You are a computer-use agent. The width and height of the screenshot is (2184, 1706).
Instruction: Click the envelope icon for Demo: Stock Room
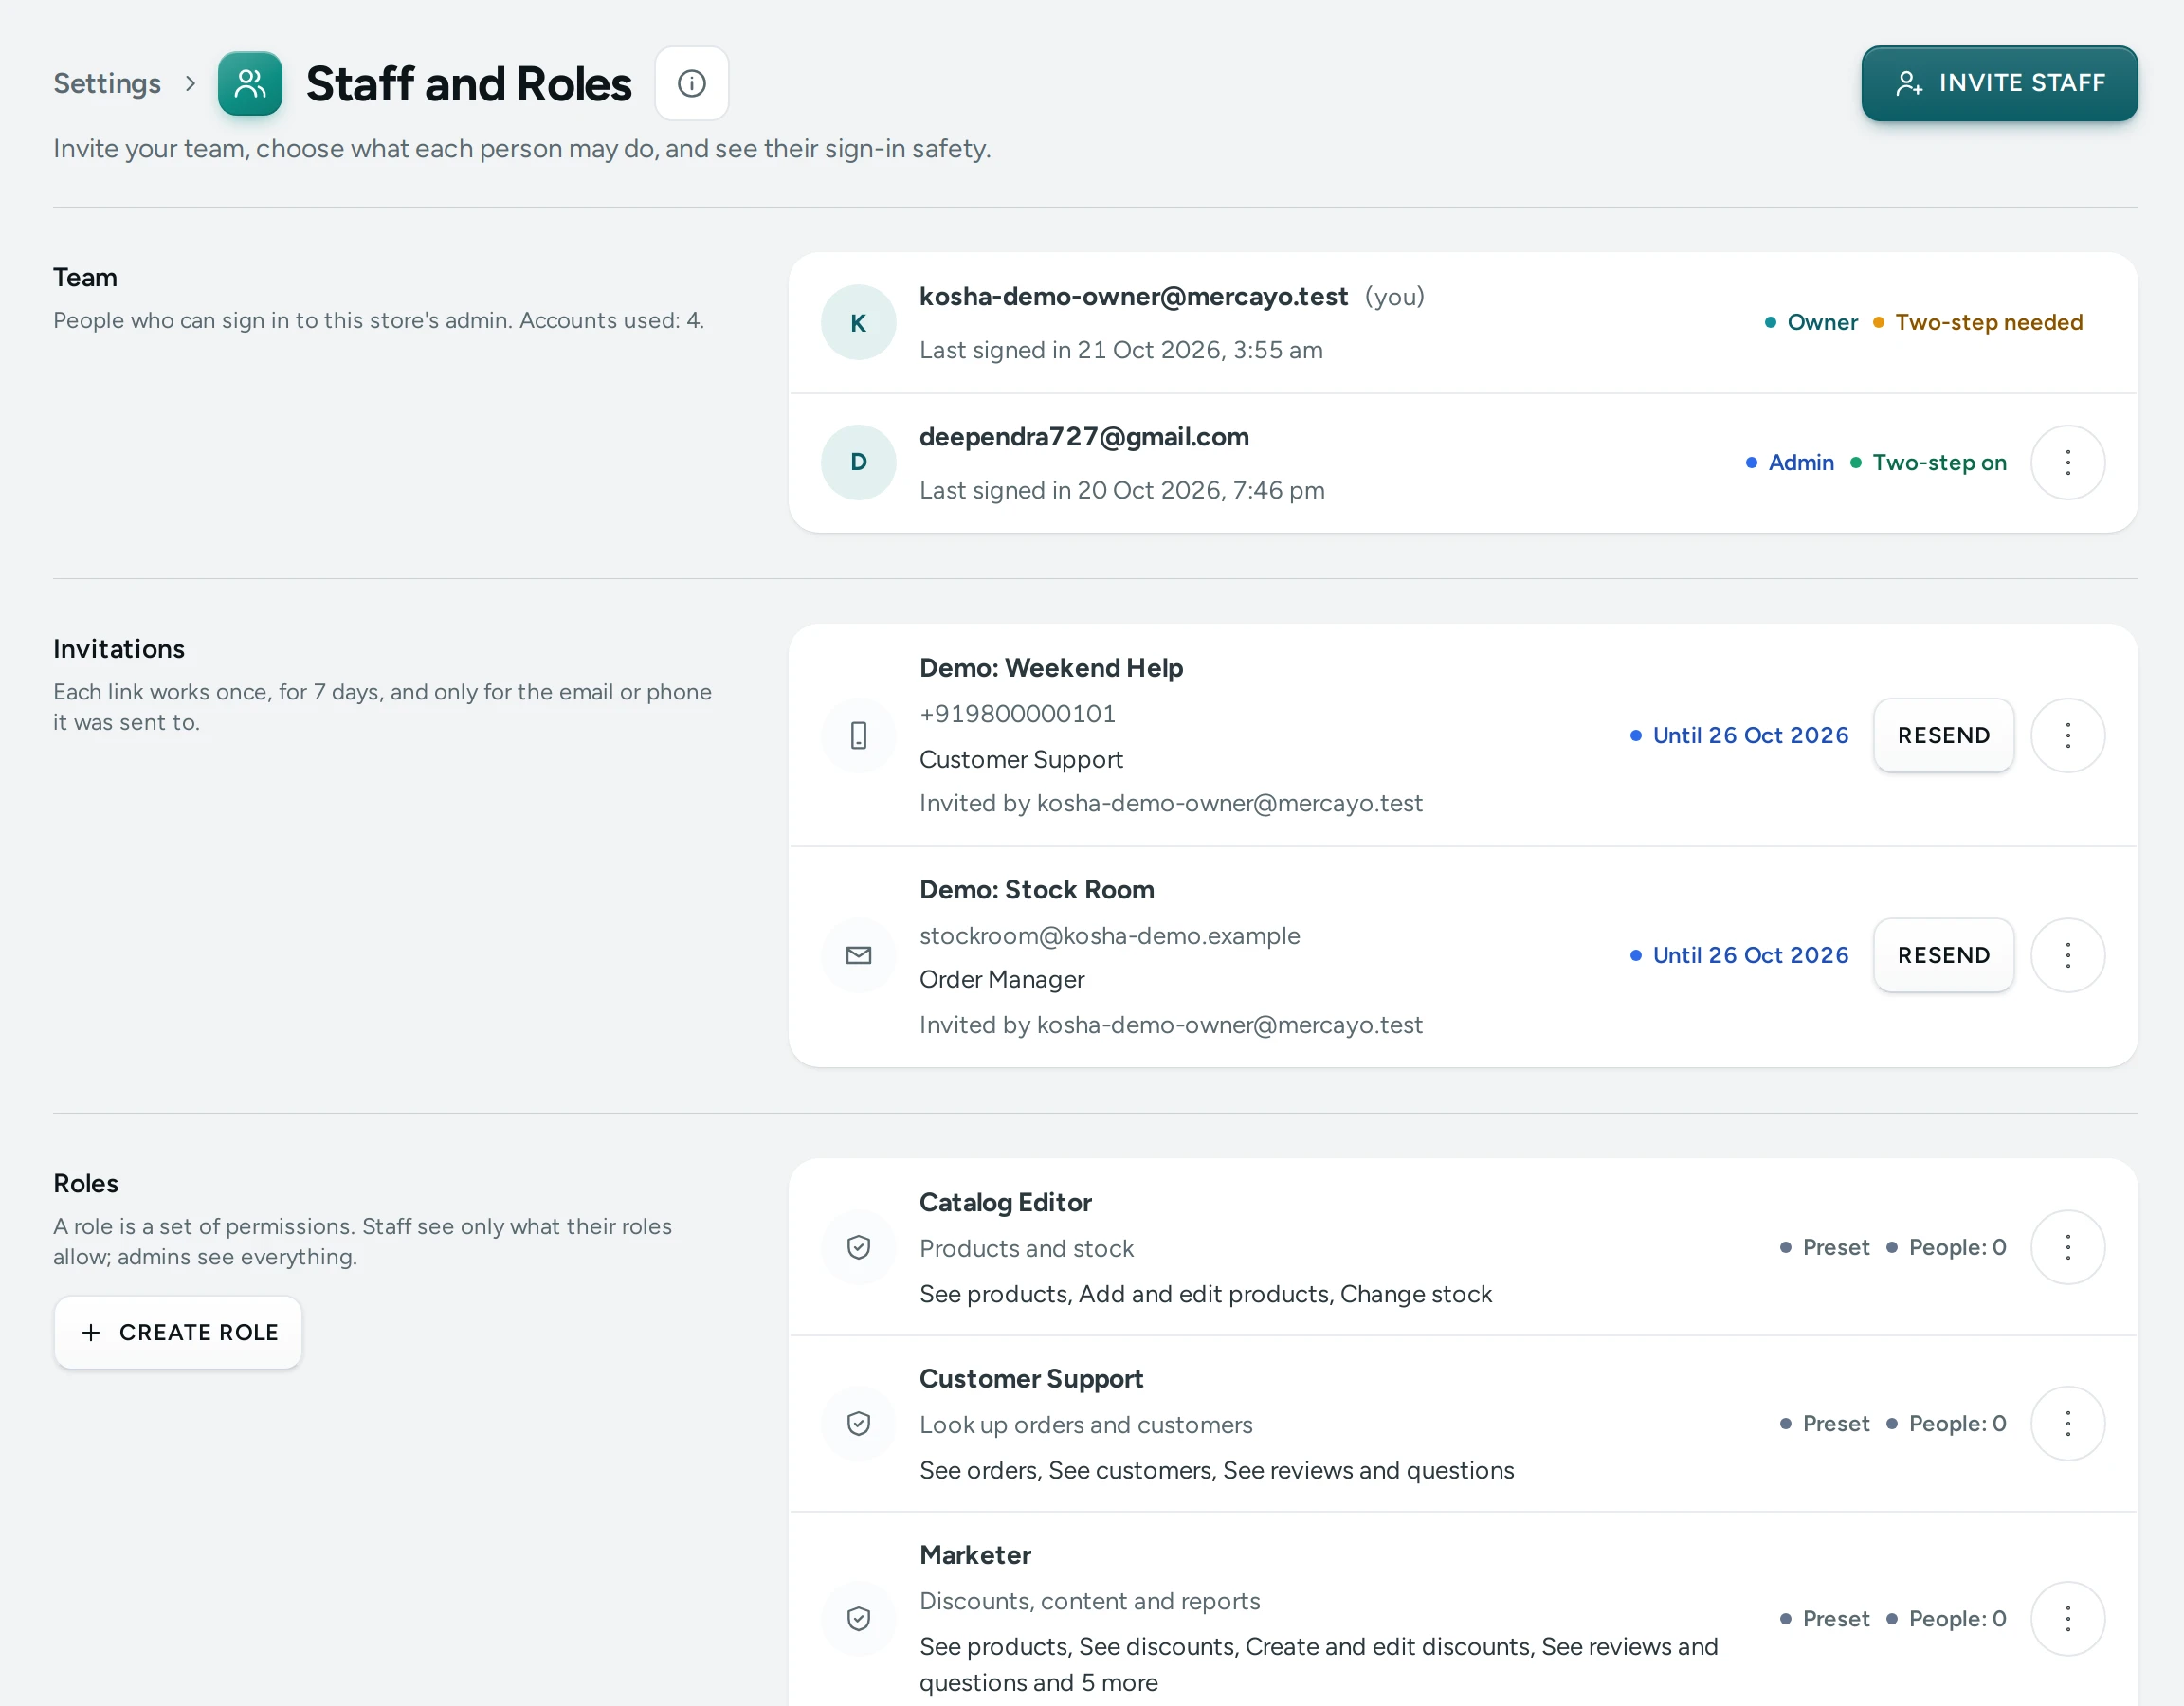click(x=858, y=955)
